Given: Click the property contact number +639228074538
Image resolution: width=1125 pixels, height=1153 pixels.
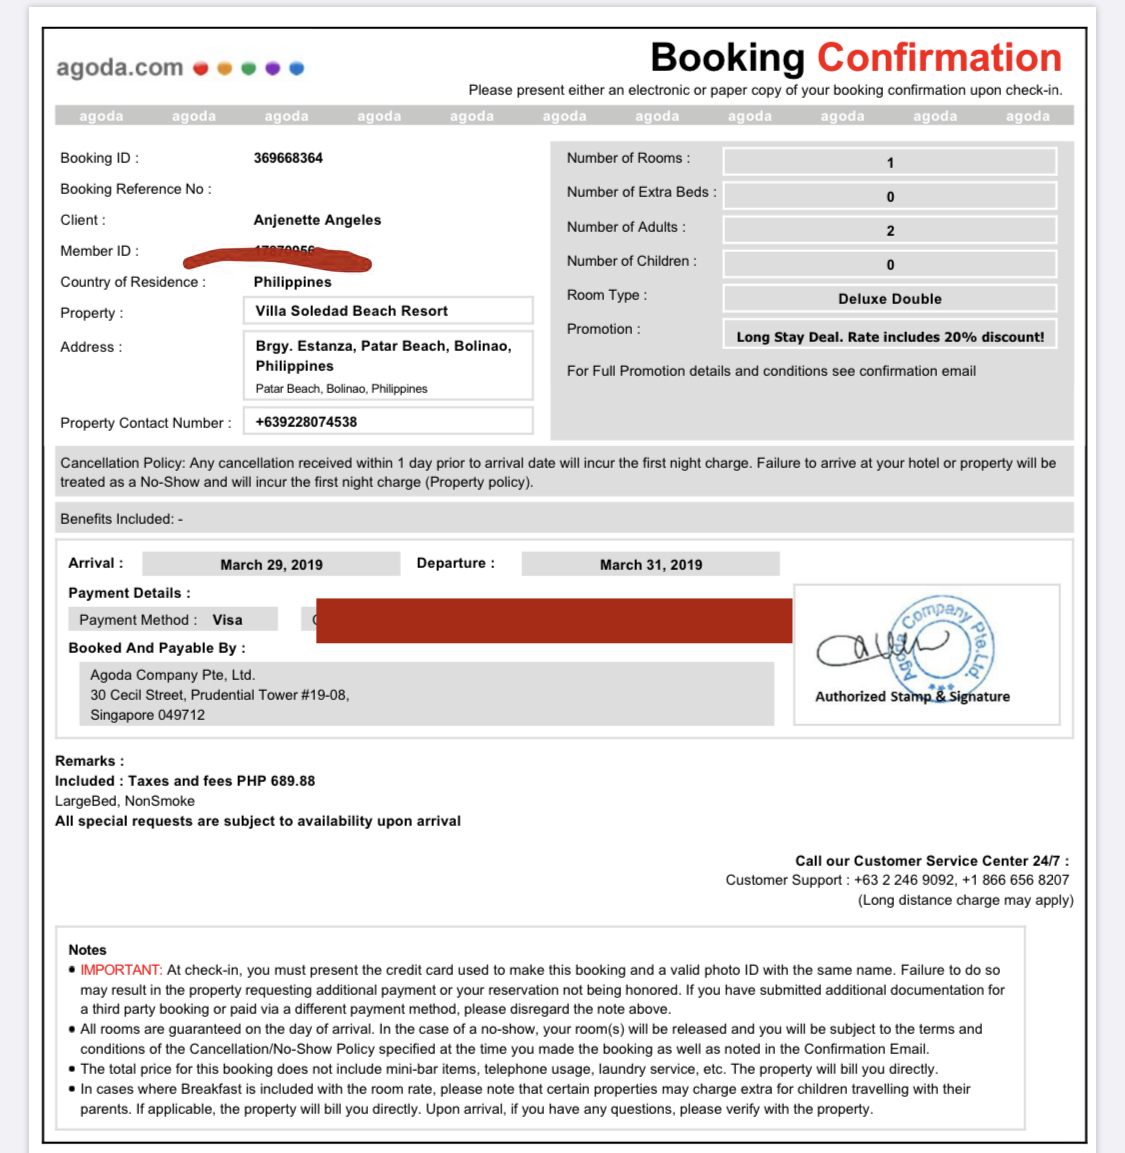Looking at the screenshot, I should coord(388,421).
